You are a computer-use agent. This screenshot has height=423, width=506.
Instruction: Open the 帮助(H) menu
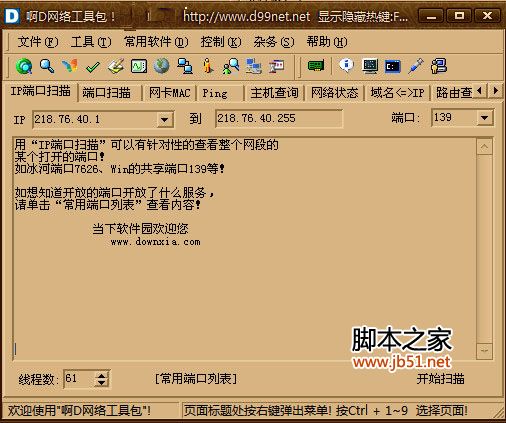pyautogui.click(x=327, y=42)
